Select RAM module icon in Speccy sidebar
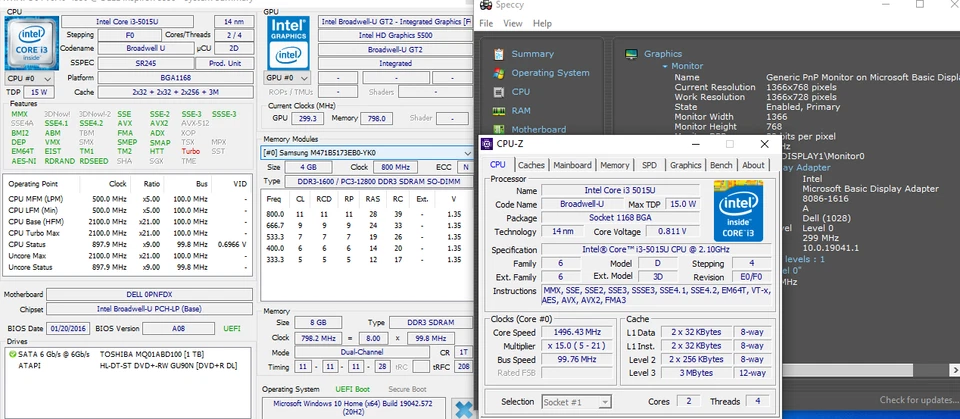 tap(500, 111)
